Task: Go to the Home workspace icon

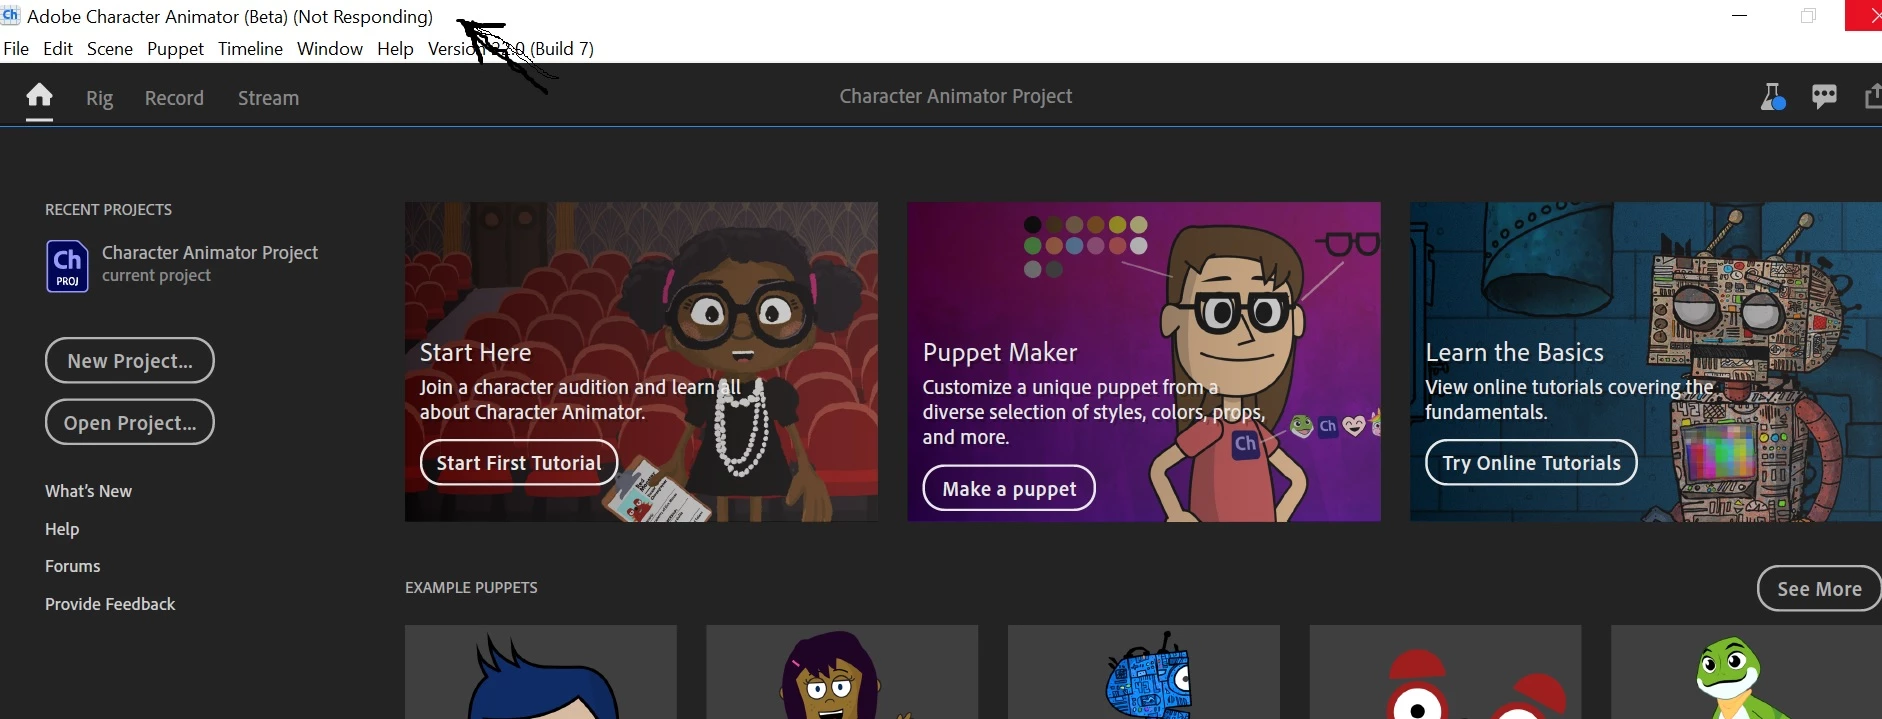Action: tap(39, 96)
